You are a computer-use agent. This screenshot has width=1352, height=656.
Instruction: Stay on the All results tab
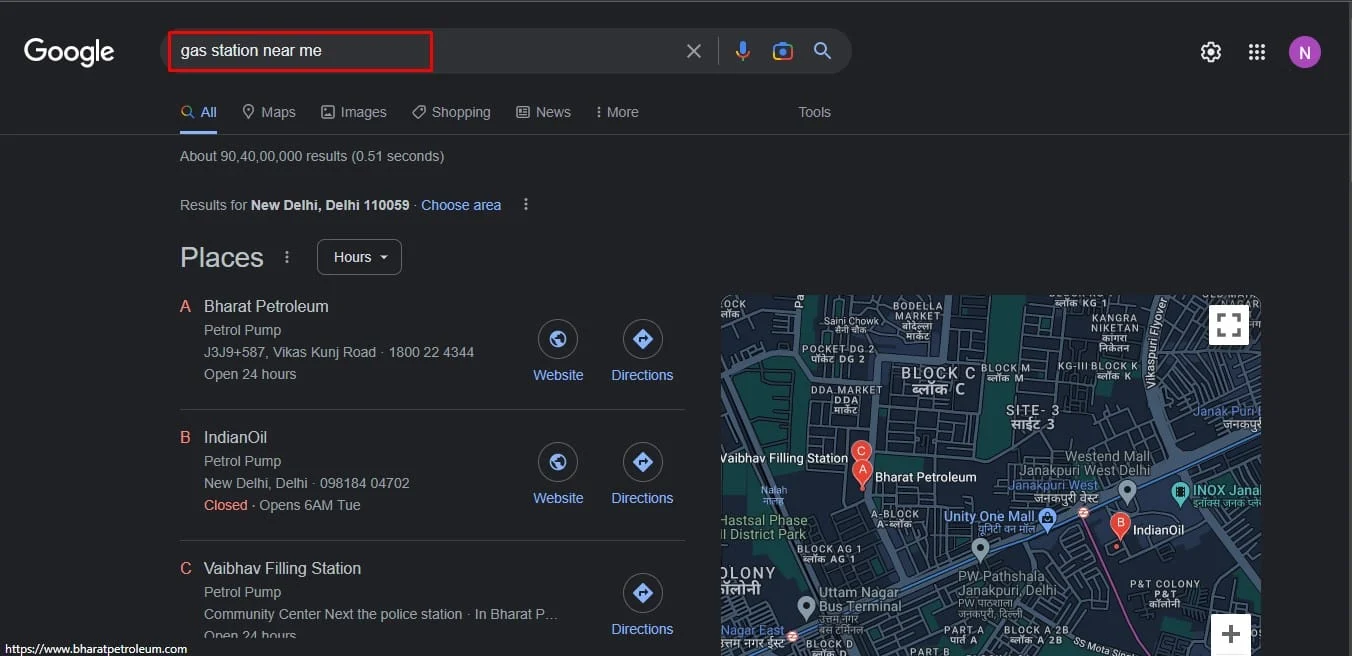pyautogui.click(x=199, y=112)
